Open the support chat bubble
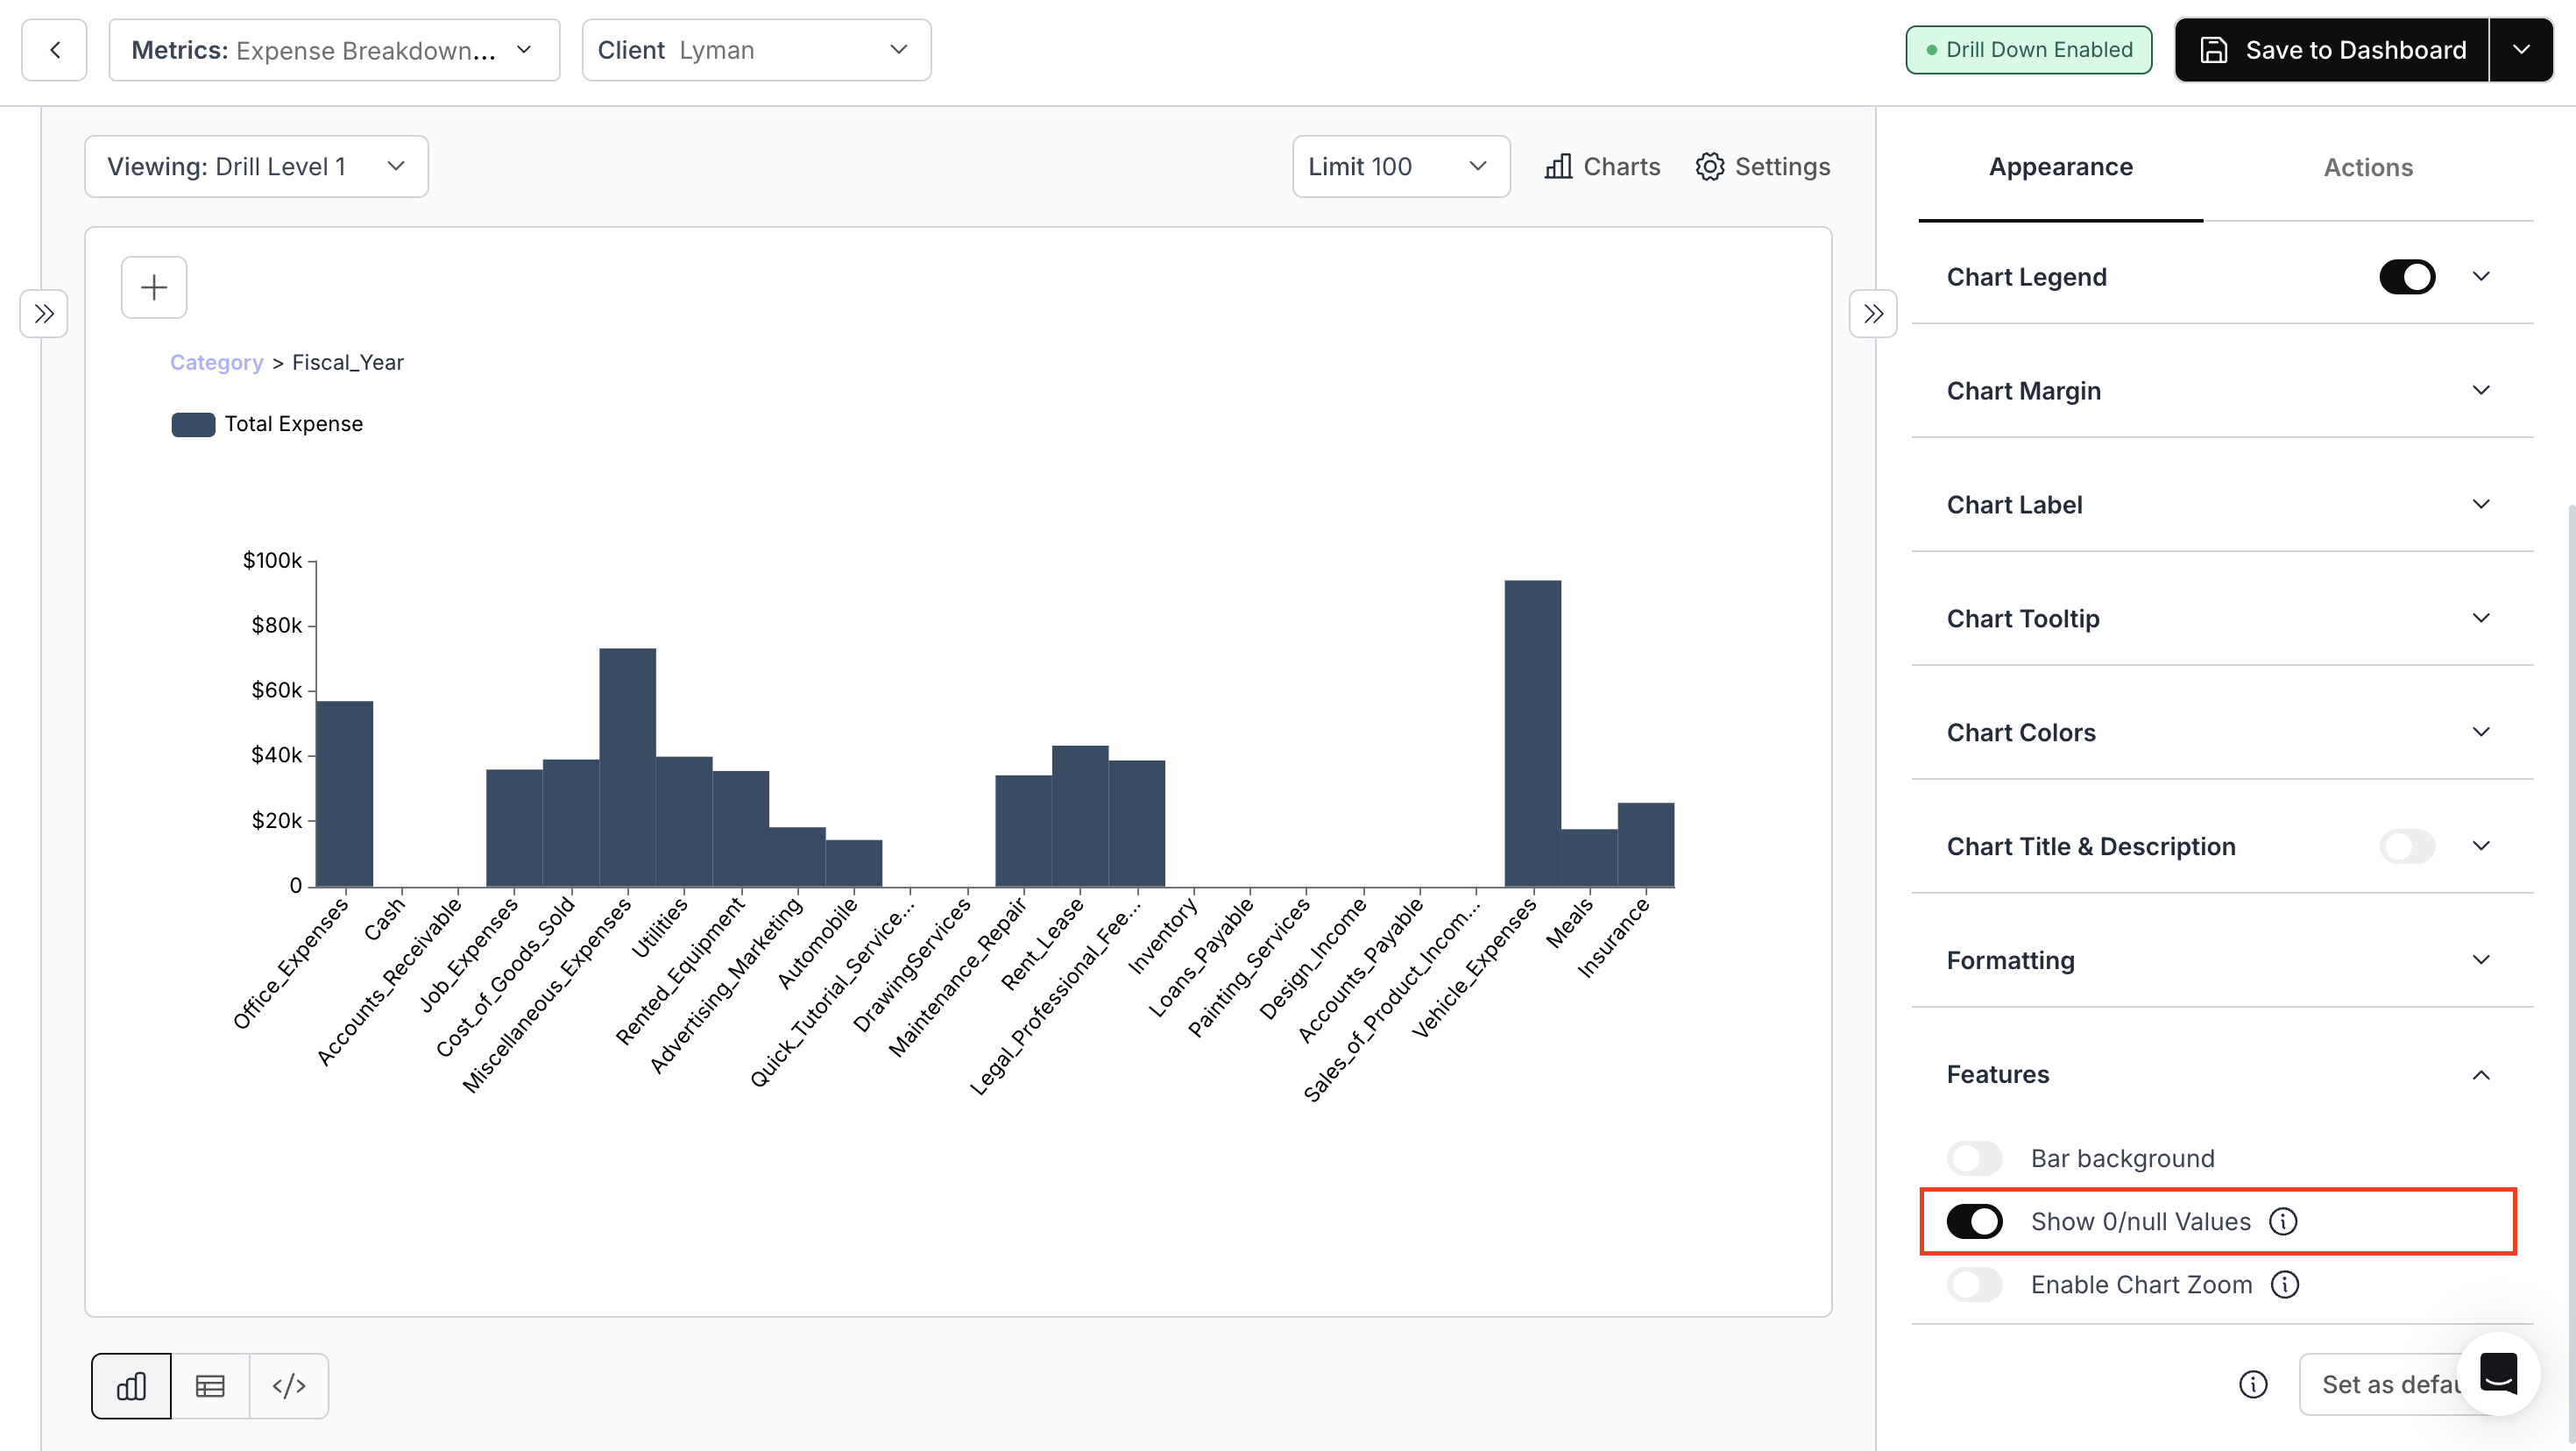Screen dimensions: 2576x1451 point(2497,1373)
